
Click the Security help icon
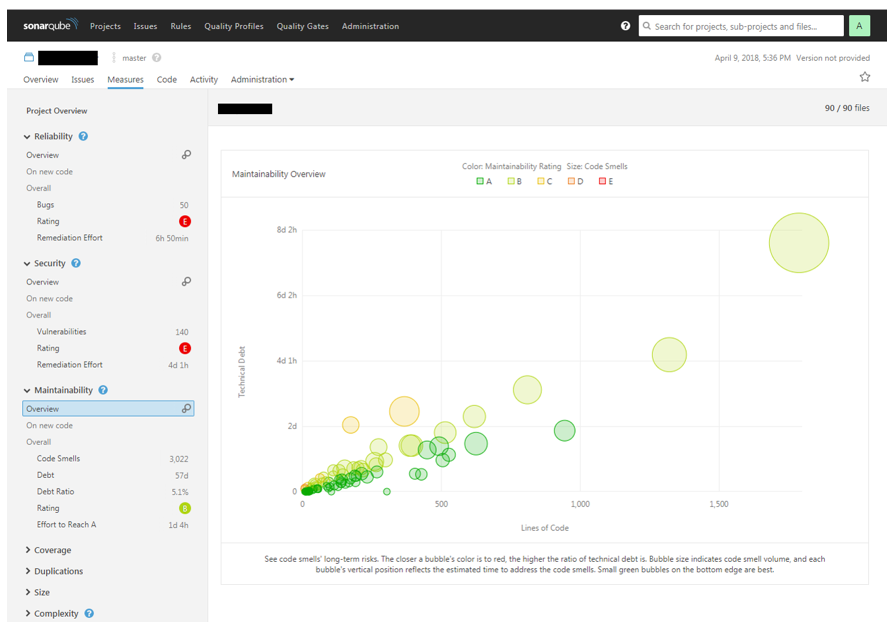tap(76, 263)
